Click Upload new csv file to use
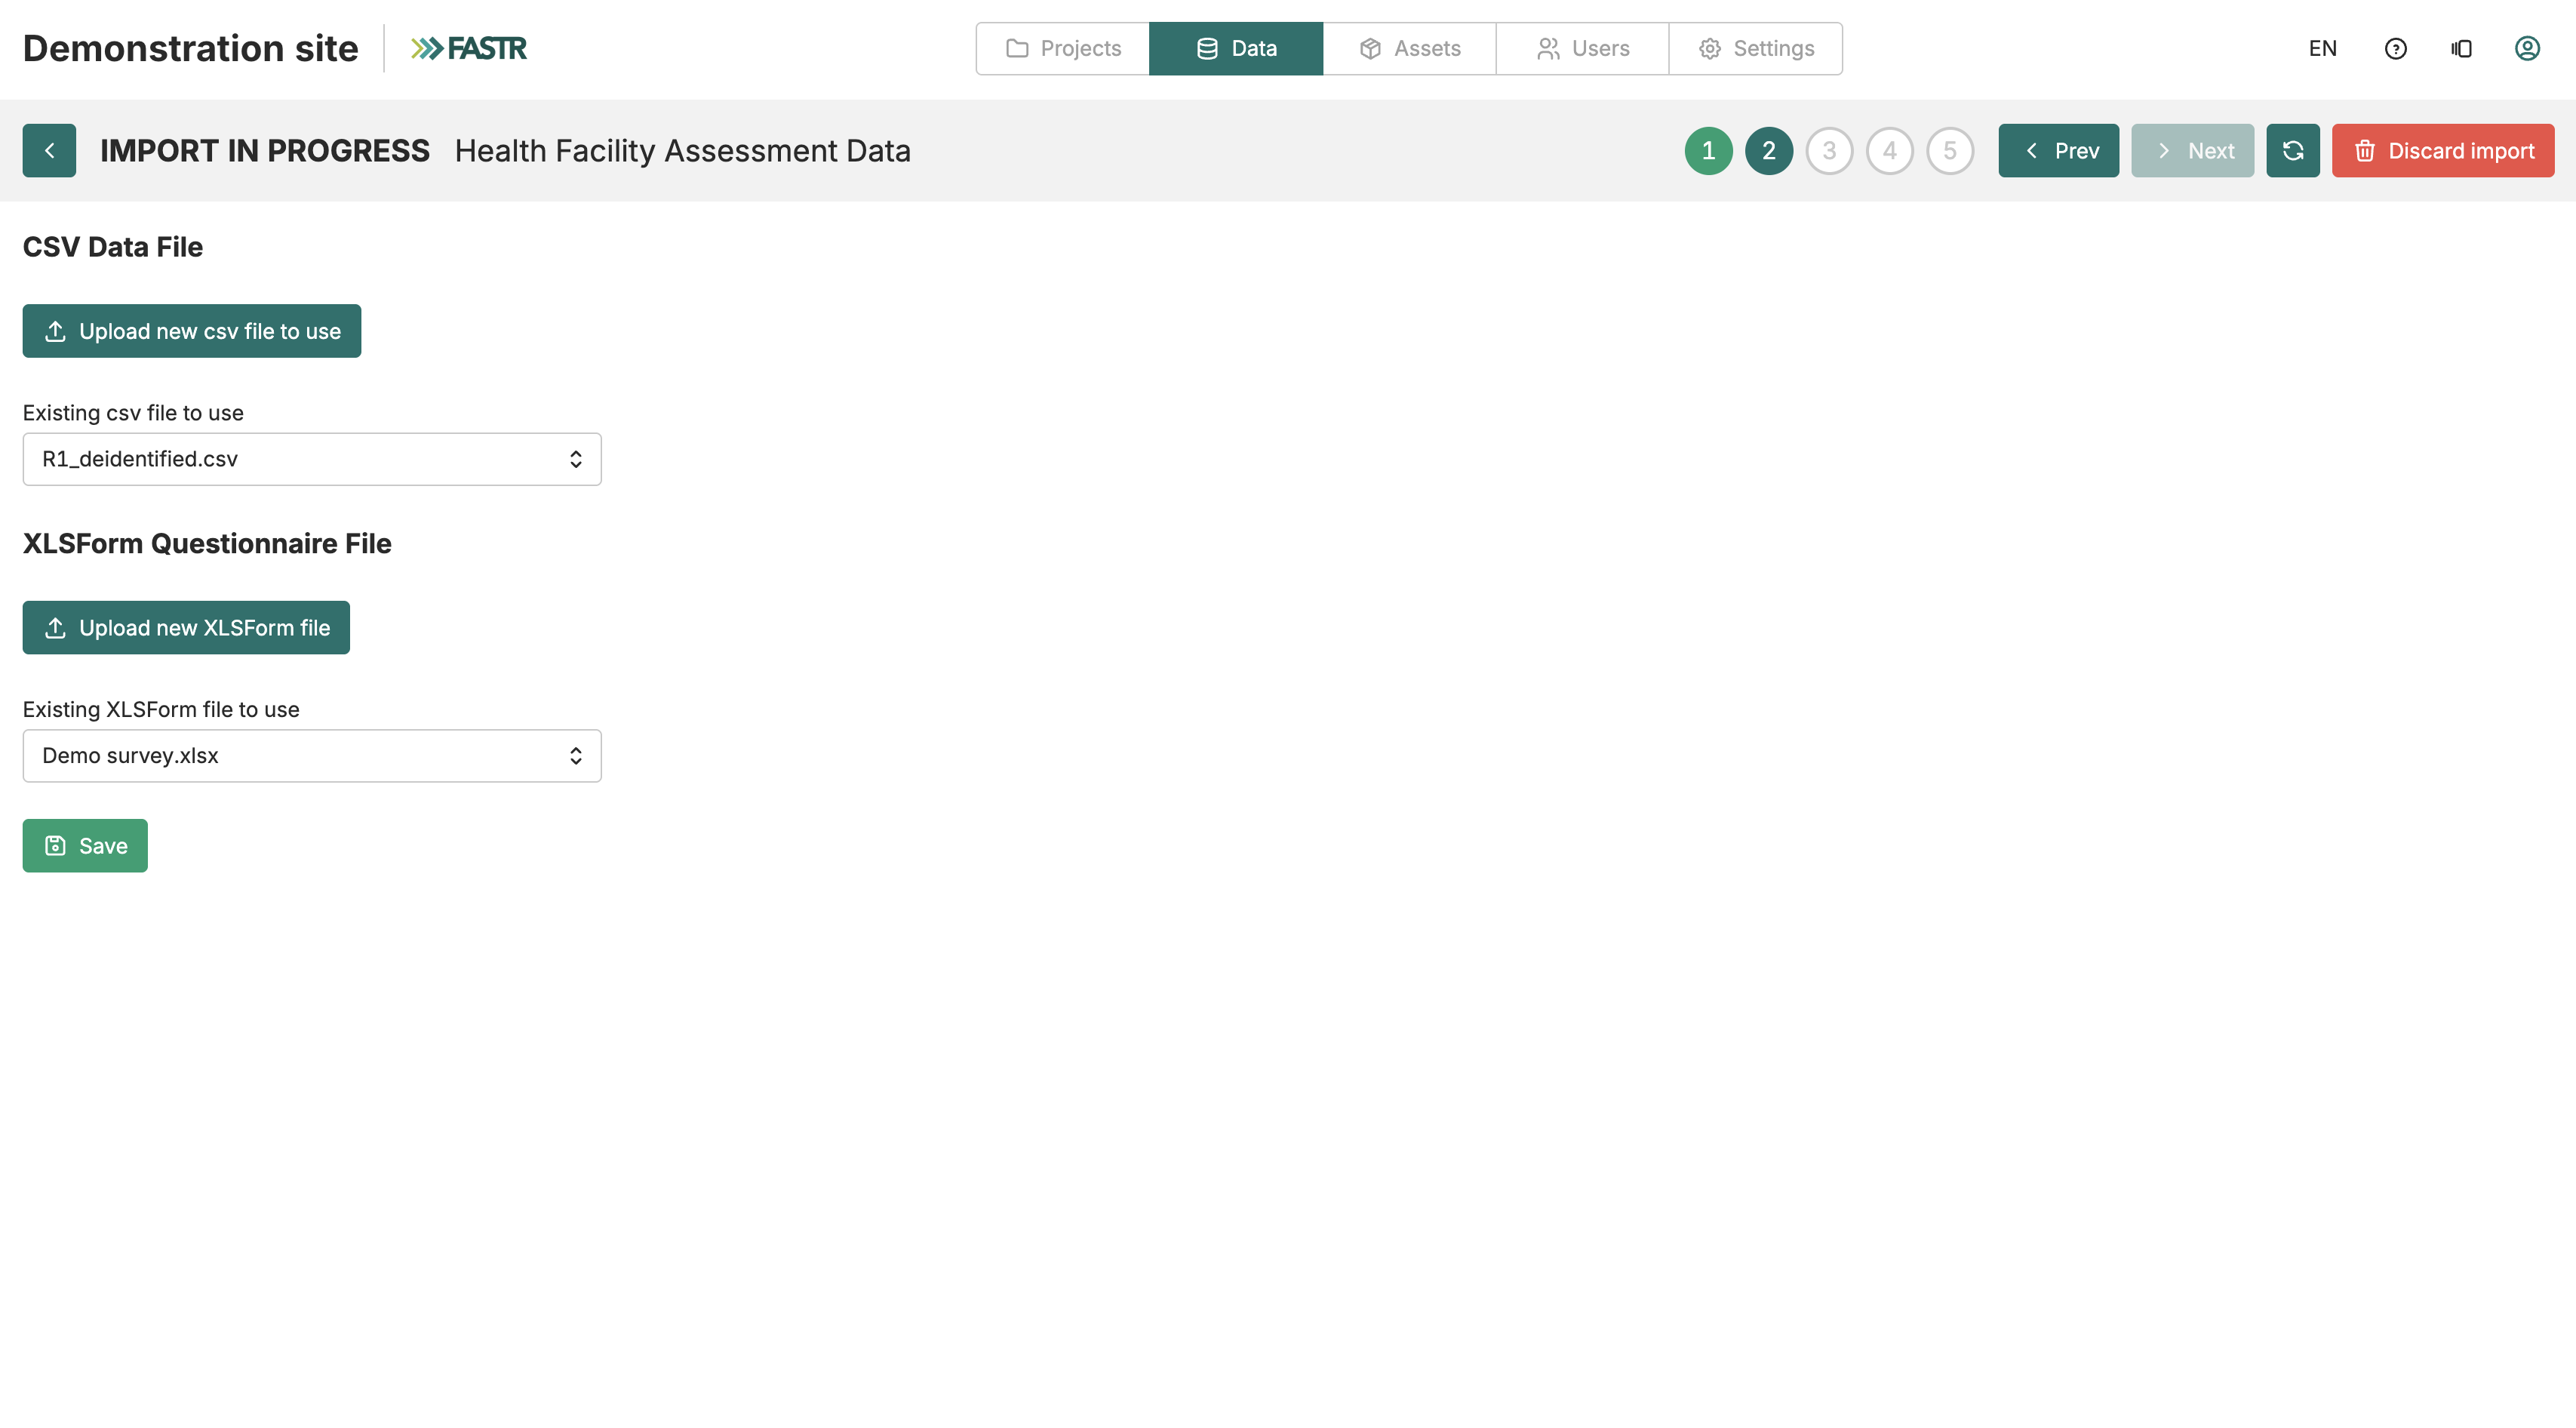The width and height of the screenshot is (2576, 1428). click(x=192, y=331)
